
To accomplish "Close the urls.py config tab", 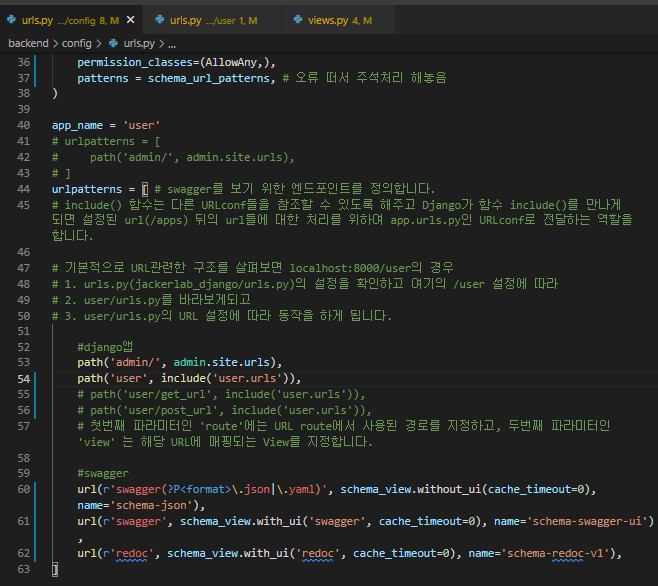I will (x=131, y=20).
